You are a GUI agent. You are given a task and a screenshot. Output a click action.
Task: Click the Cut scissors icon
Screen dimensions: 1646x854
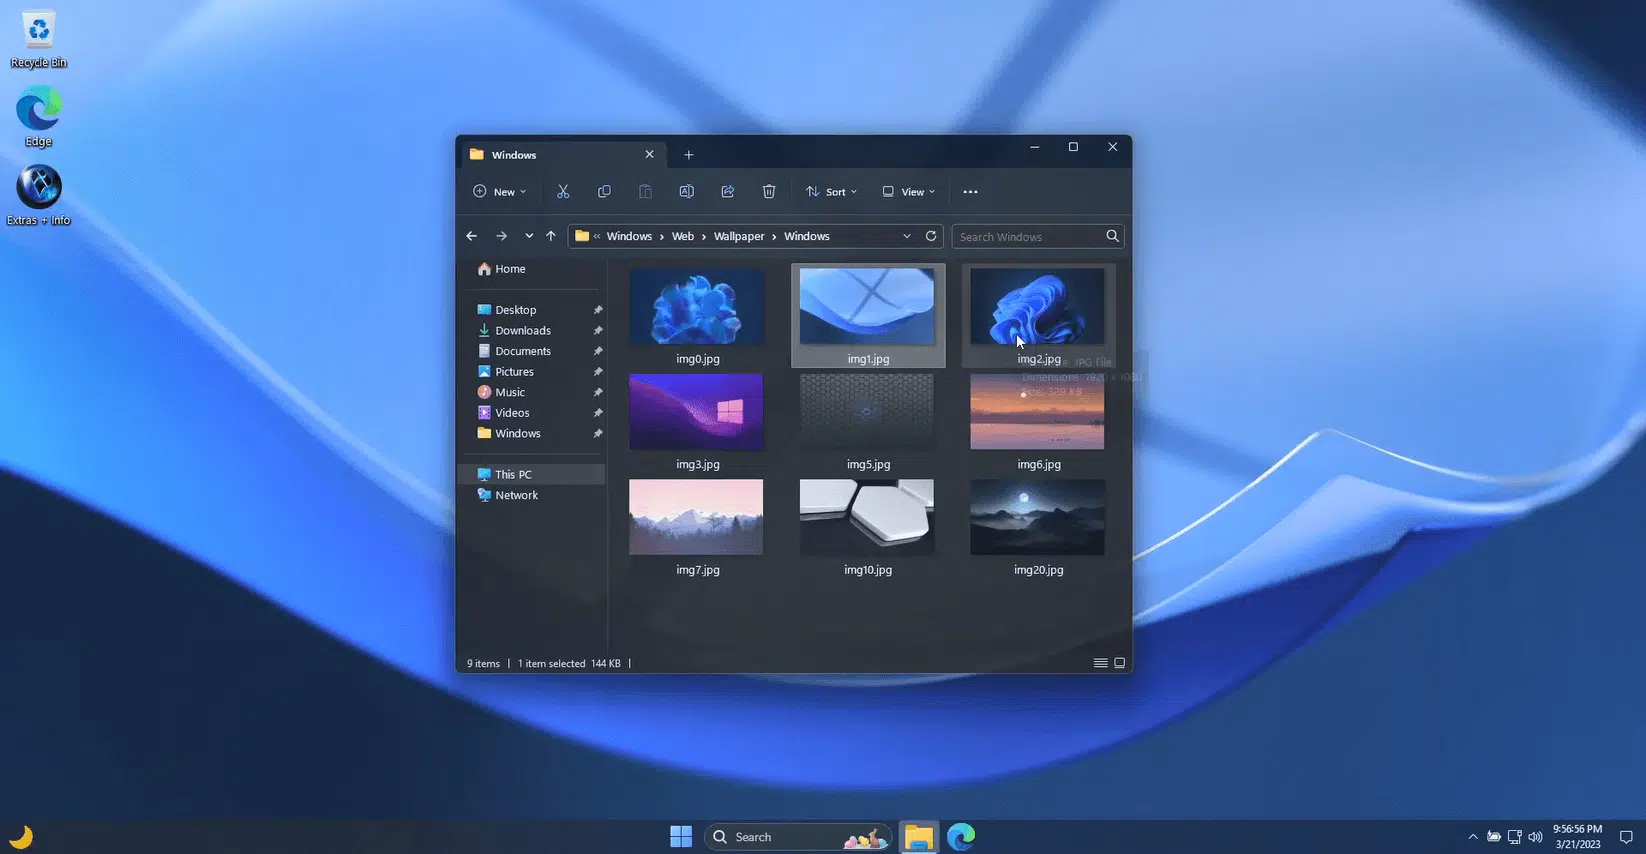563,192
